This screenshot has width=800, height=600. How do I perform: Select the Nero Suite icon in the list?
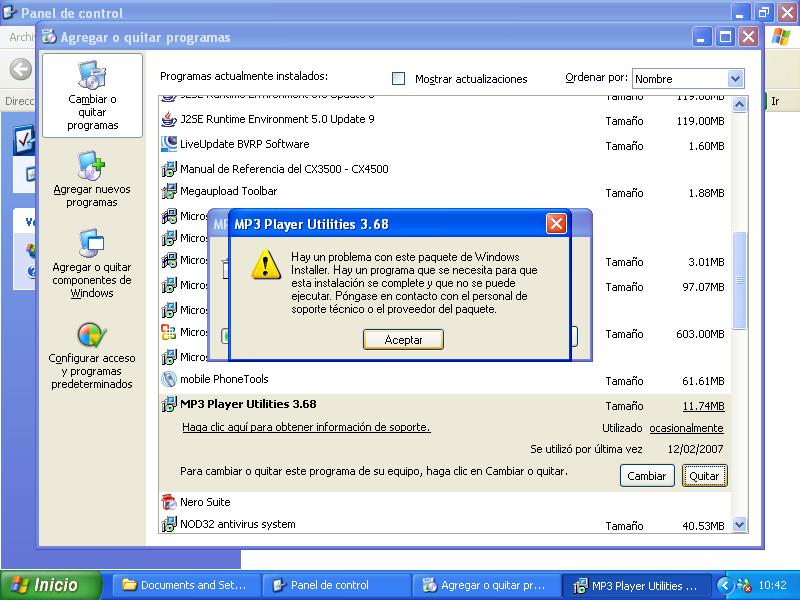click(169, 501)
